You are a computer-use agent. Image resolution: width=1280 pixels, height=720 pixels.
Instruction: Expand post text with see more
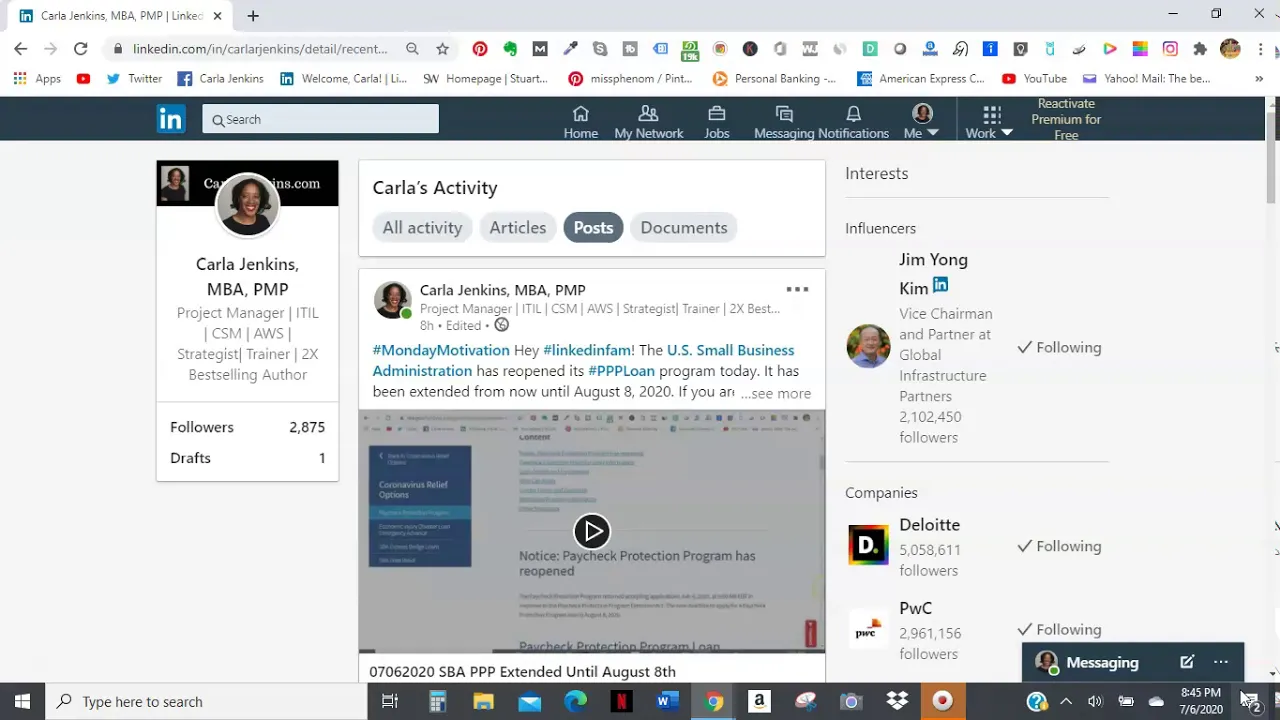pos(776,393)
